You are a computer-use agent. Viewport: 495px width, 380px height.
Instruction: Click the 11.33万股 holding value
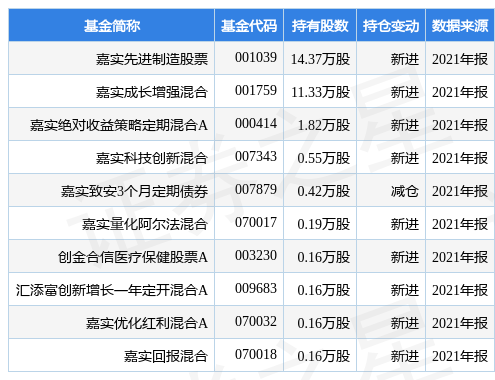click(x=321, y=92)
